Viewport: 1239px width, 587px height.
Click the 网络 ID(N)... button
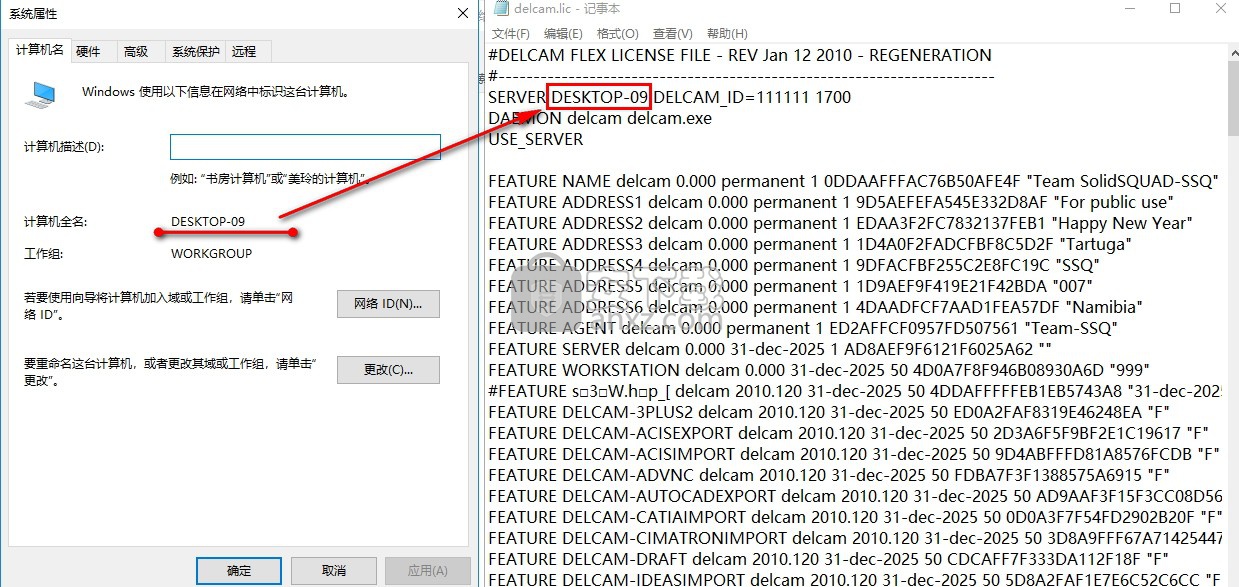[x=388, y=303]
